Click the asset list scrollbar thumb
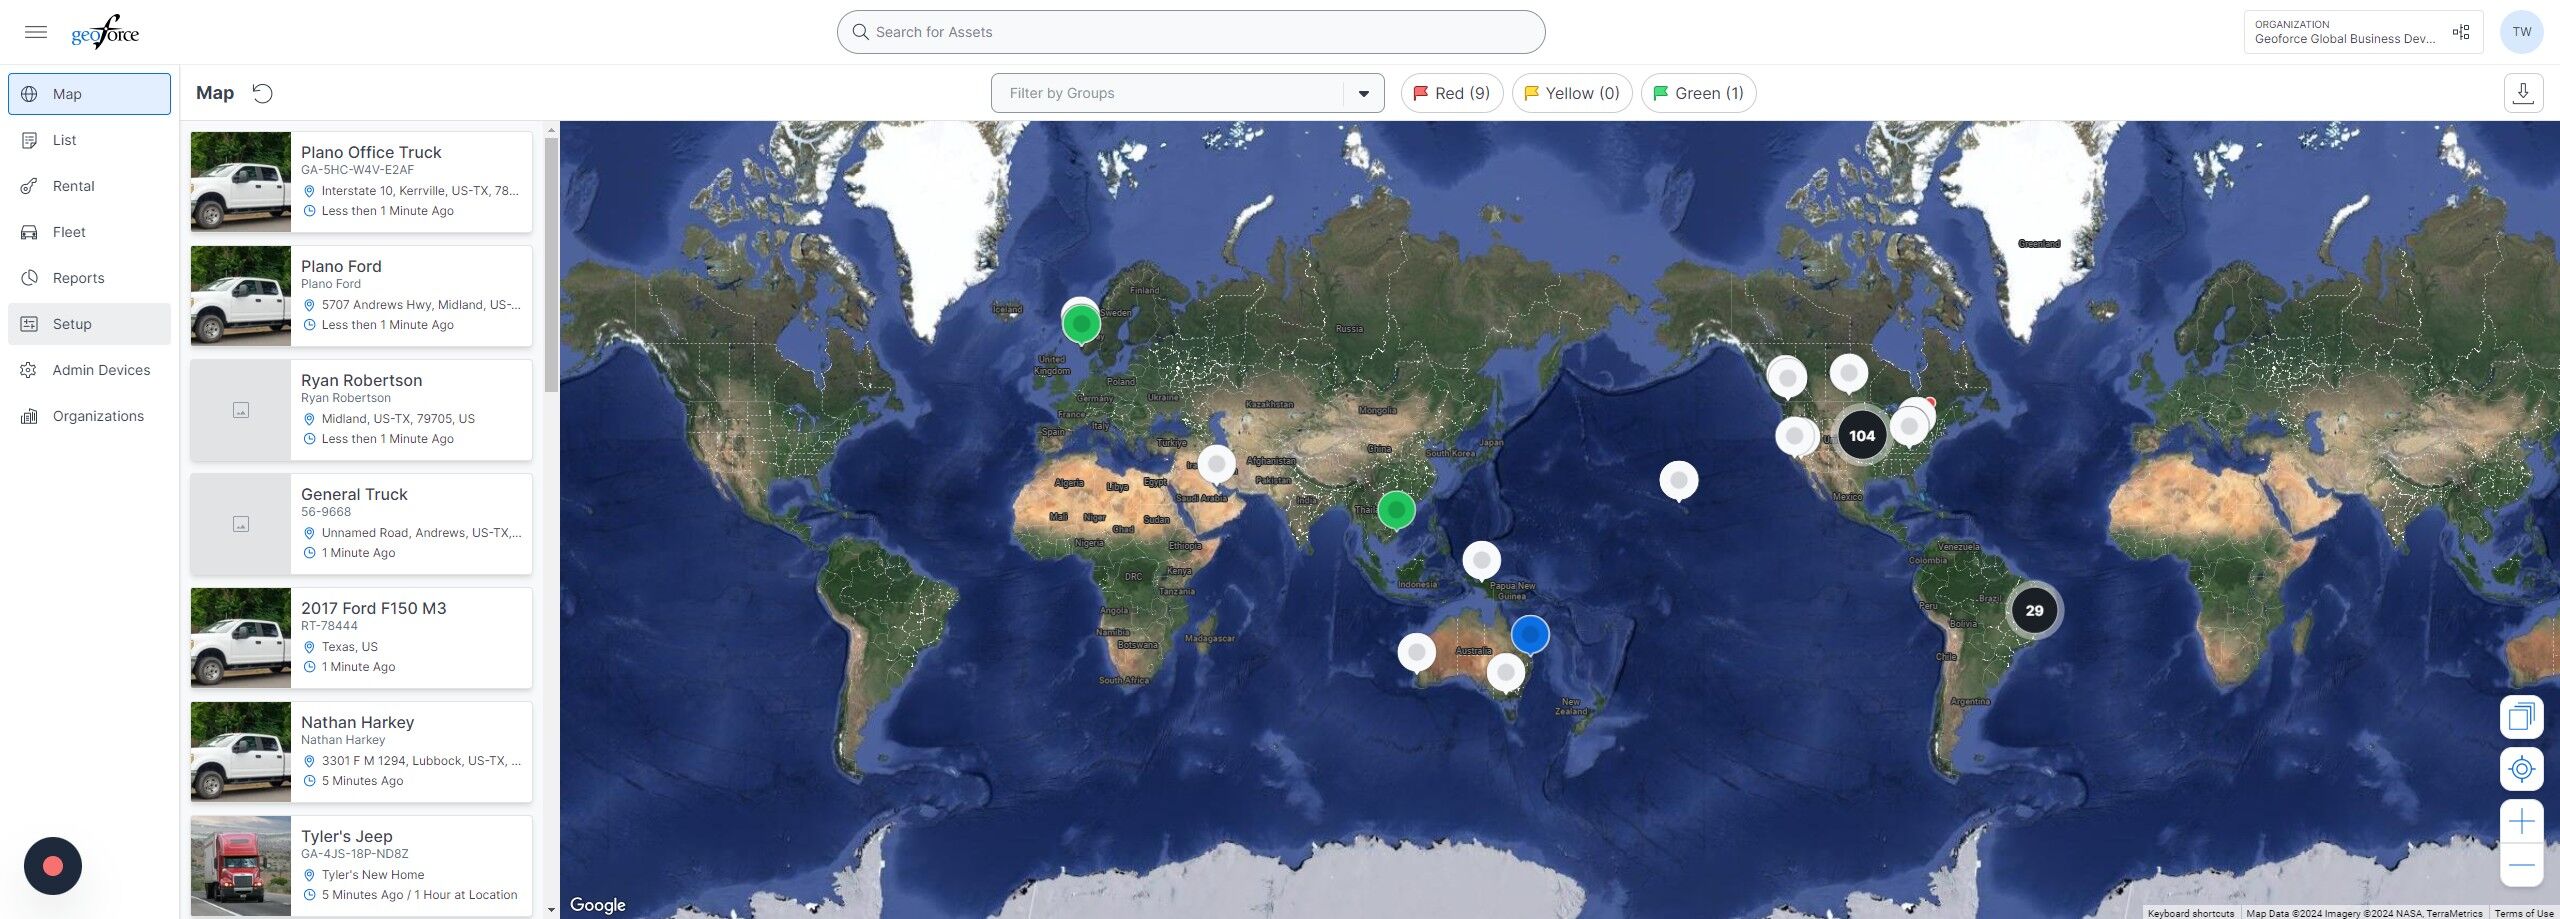This screenshot has height=919, width=2560. (551, 265)
